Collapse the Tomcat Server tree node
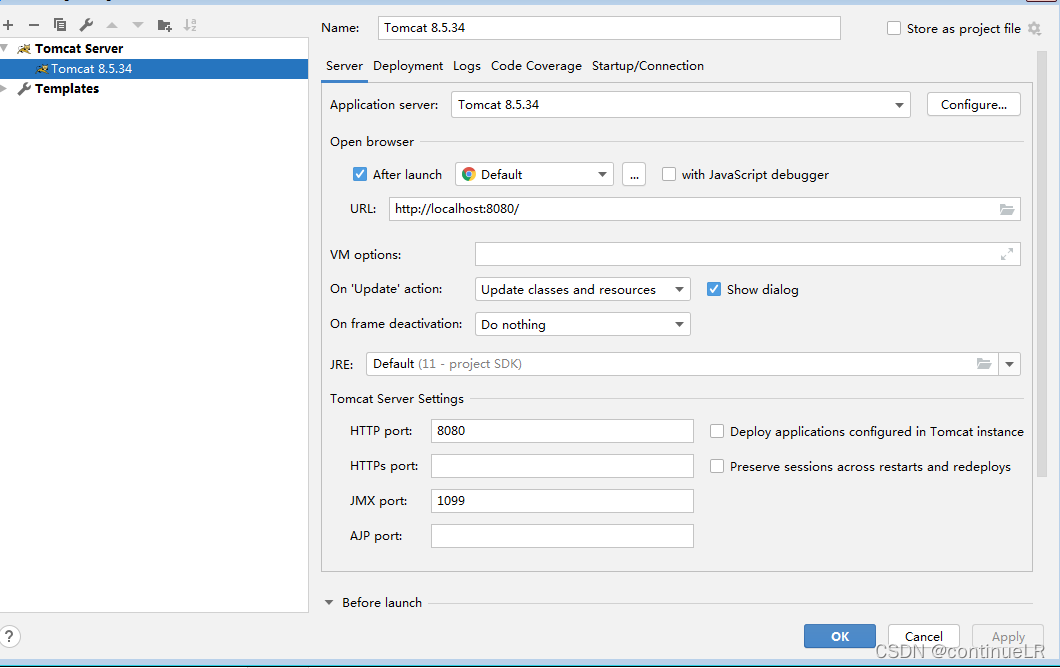The width and height of the screenshot is (1060, 668). pos(5,49)
